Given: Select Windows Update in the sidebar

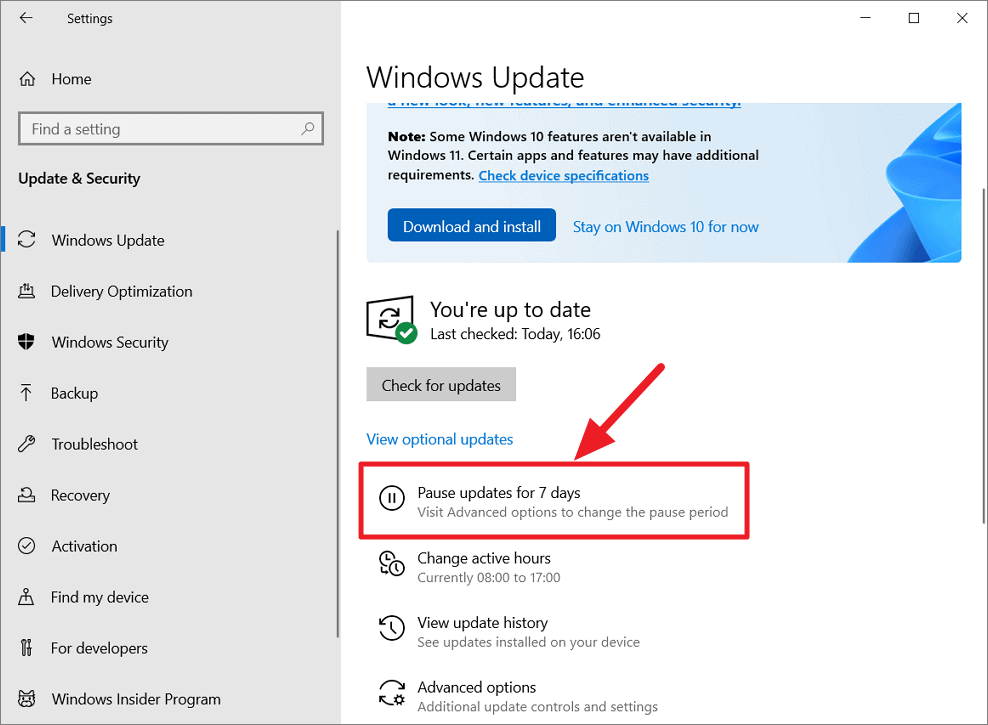Looking at the screenshot, I should (108, 240).
